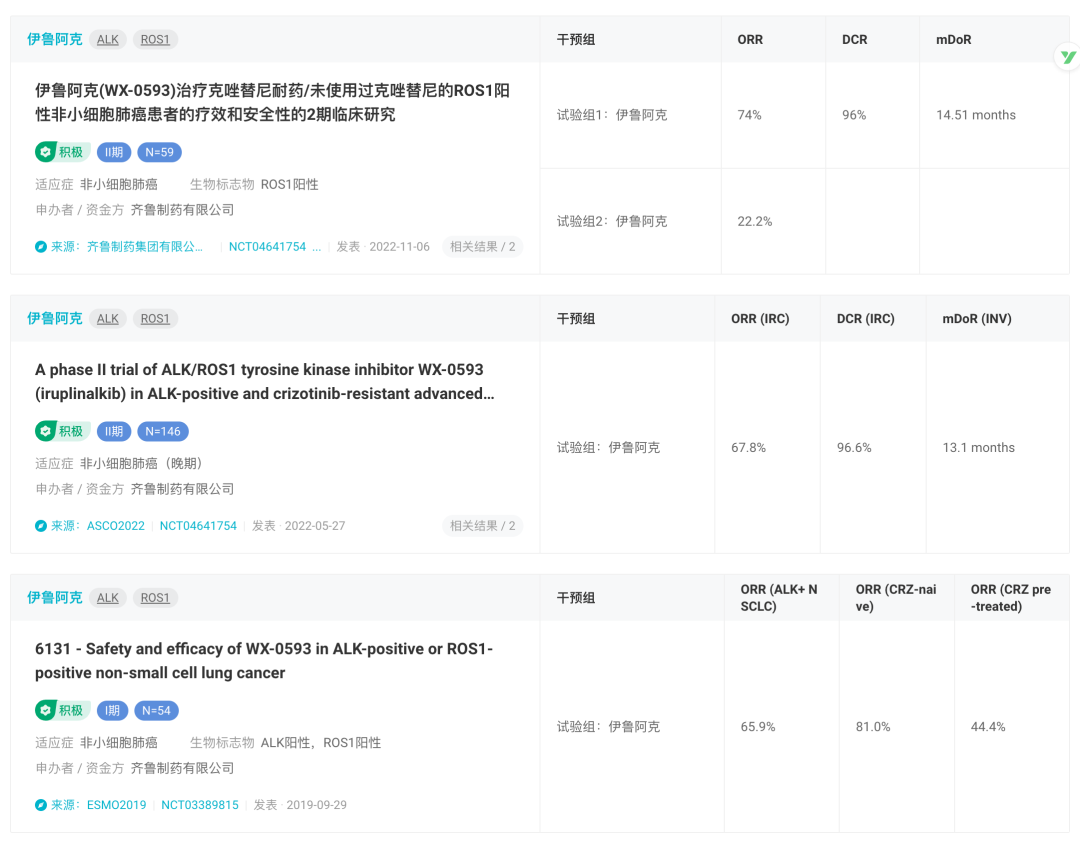
Task: Click ROS1阳性 biomarker in the first card
Action: coord(289,185)
